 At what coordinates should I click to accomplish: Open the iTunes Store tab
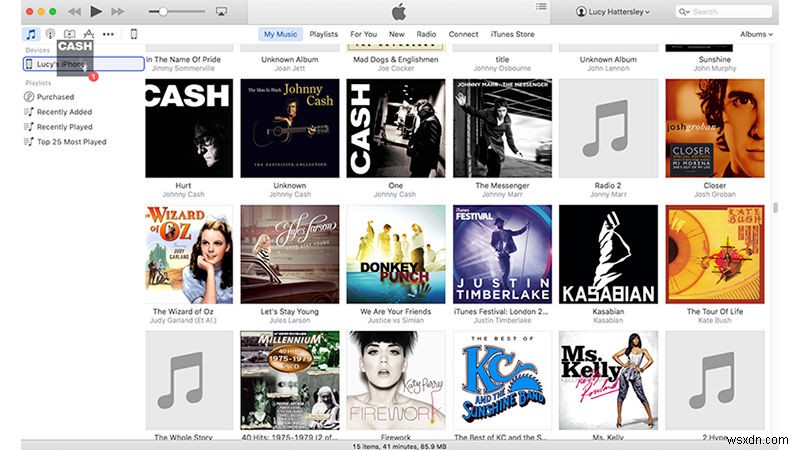tap(511, 34)
